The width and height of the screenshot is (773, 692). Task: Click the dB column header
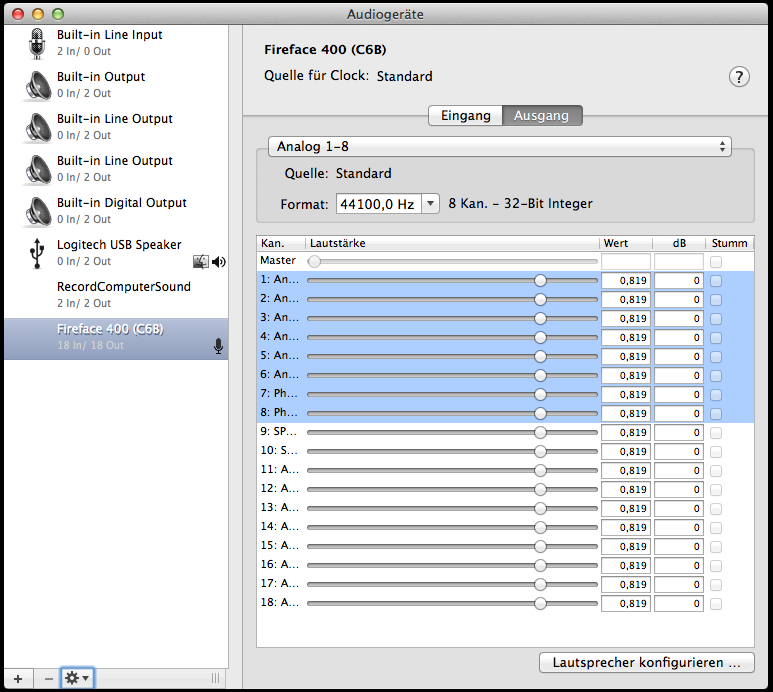tap(679, 243)
